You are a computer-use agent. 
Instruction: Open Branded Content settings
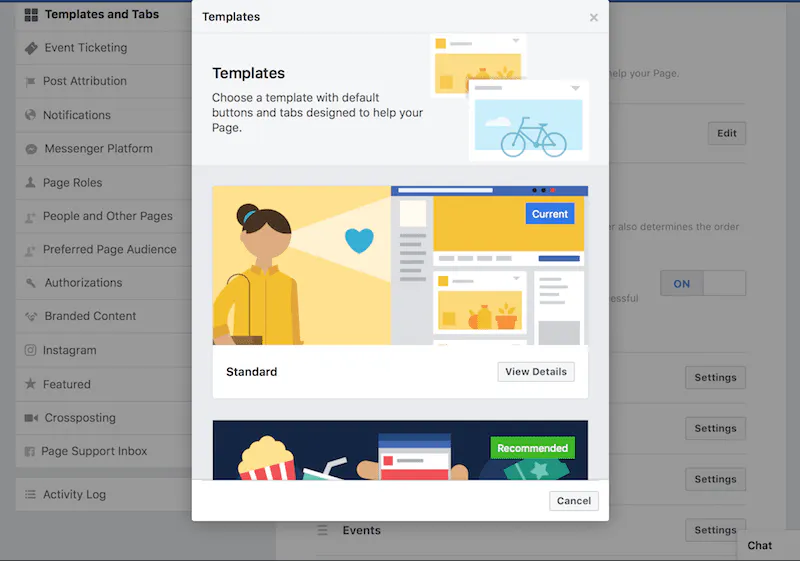point(104,316)
